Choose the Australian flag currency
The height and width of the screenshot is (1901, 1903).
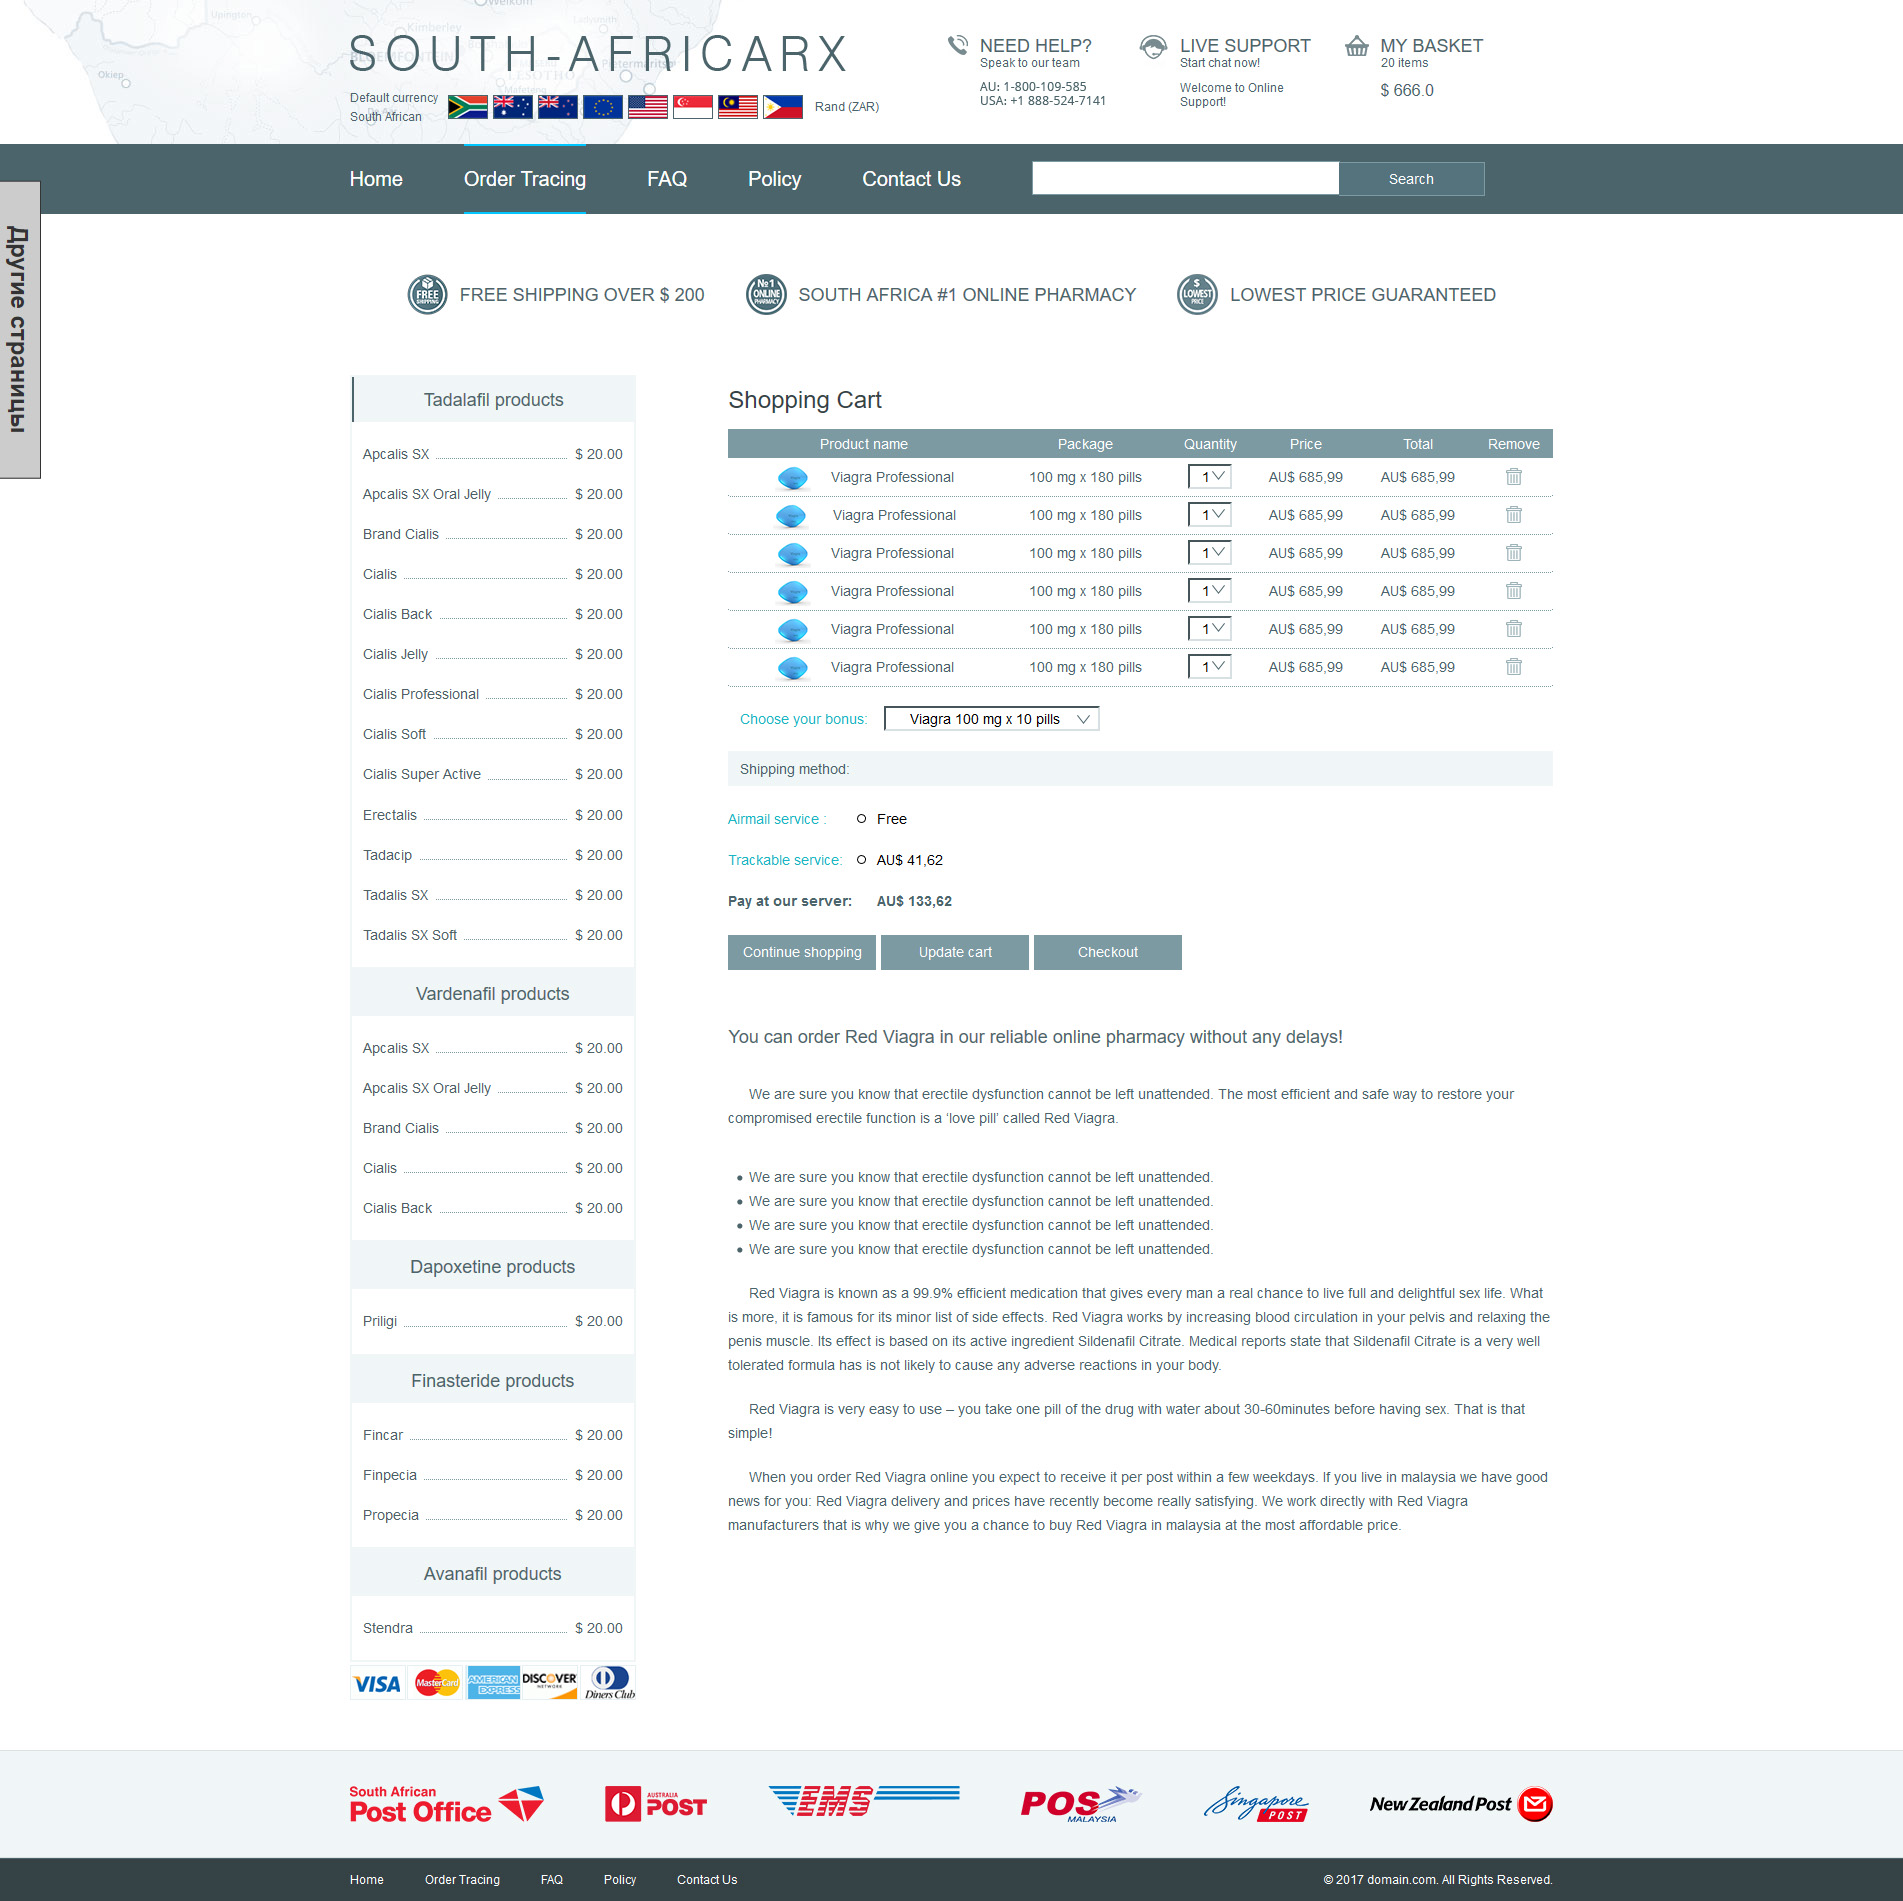512,107
